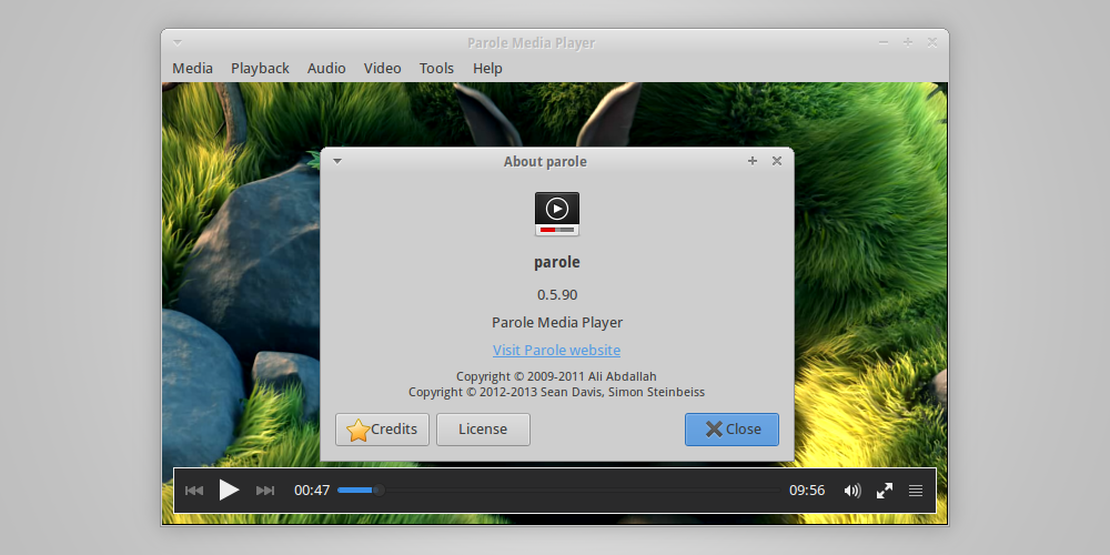This screenshot has width=1110, height=555.
Task: Open the Tools menu
Action: tap(436, 68)
